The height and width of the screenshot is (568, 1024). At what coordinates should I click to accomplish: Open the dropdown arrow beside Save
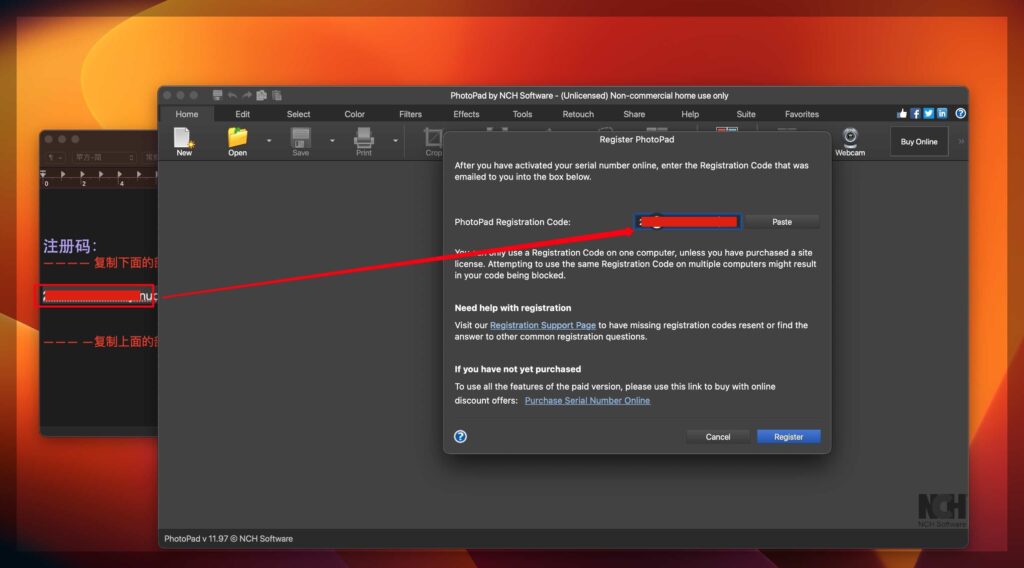coord(332,140)
